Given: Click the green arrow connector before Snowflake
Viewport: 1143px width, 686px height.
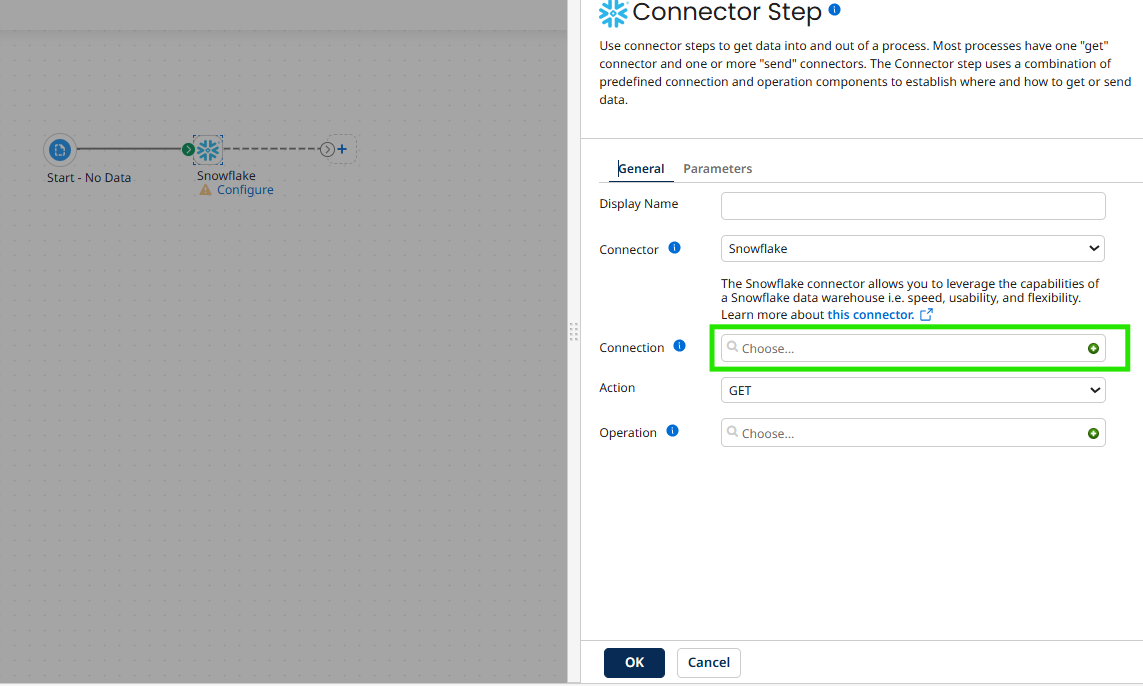Looking at the screenshot, I should (x=188, y=149).
